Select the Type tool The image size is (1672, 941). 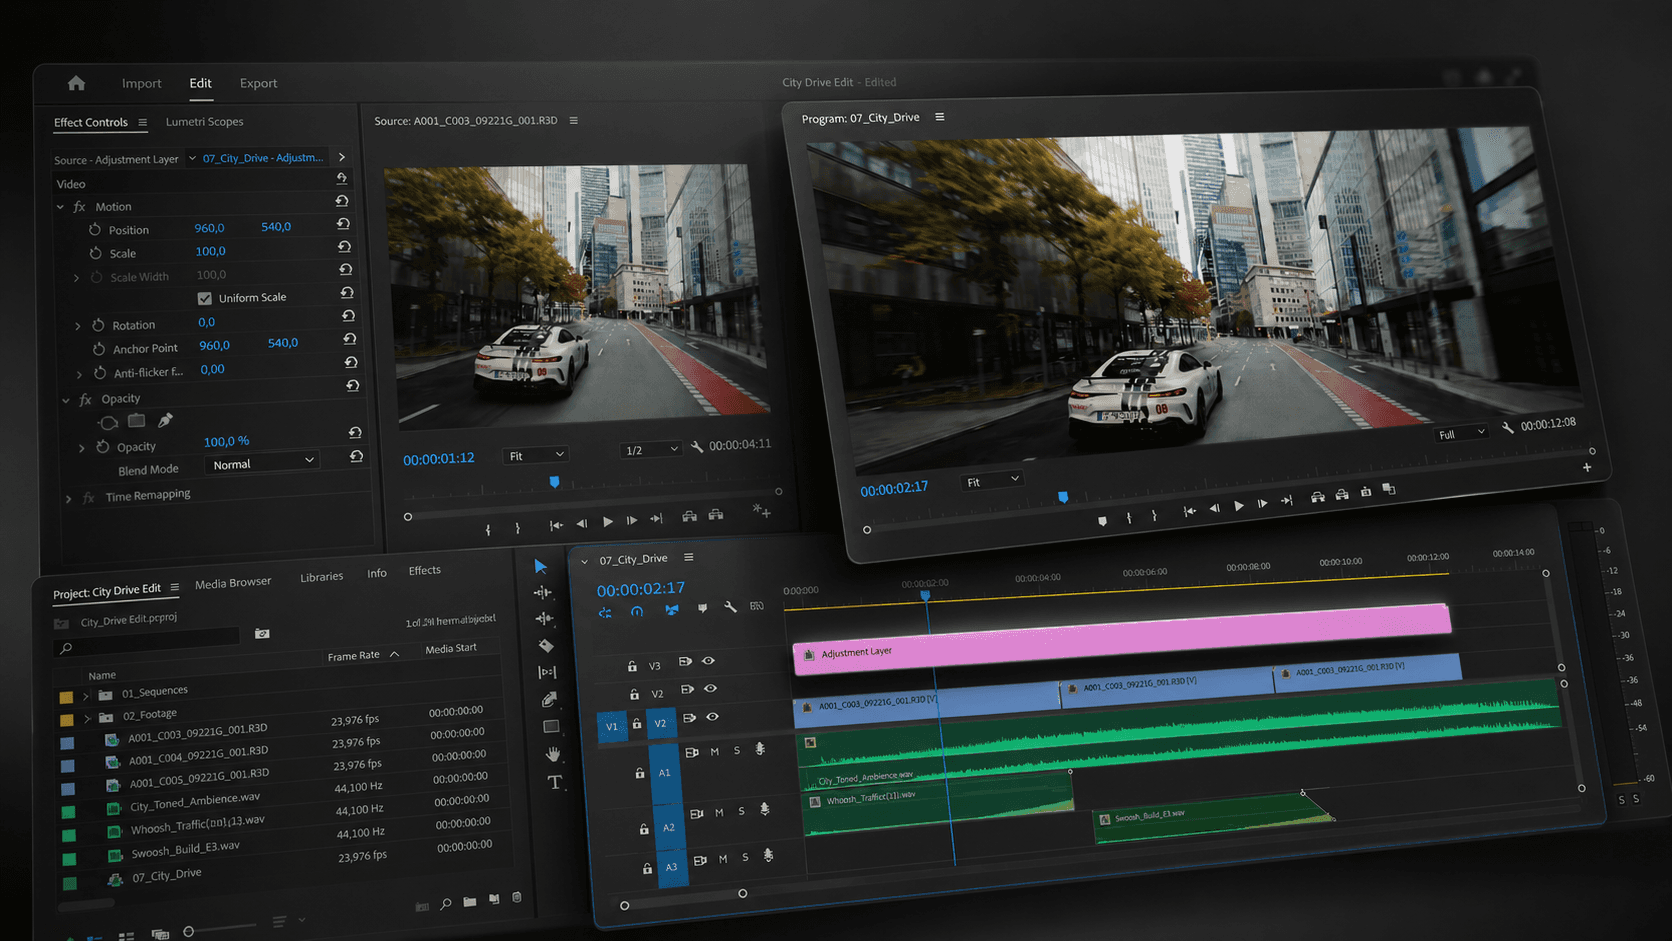(555, 782)
